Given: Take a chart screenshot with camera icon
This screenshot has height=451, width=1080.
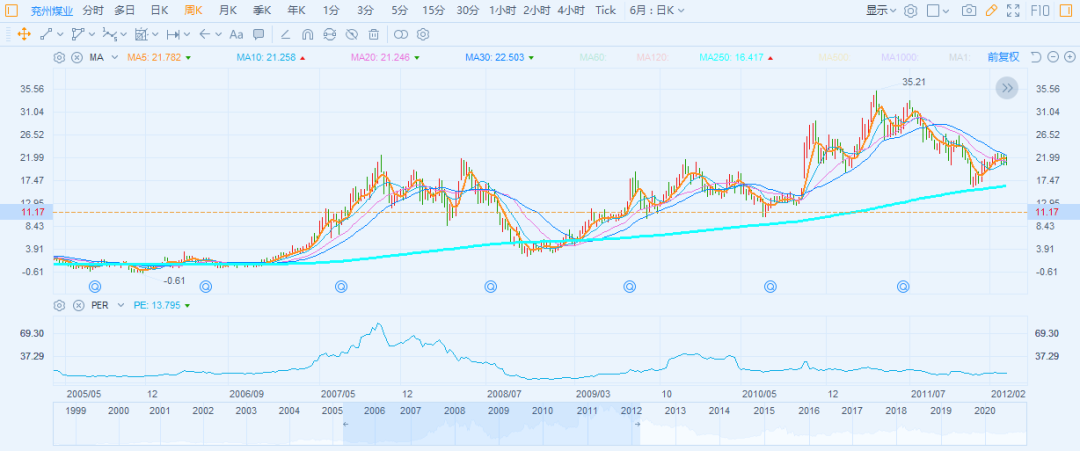Looking at the screenshot, I should coord(968,10).
